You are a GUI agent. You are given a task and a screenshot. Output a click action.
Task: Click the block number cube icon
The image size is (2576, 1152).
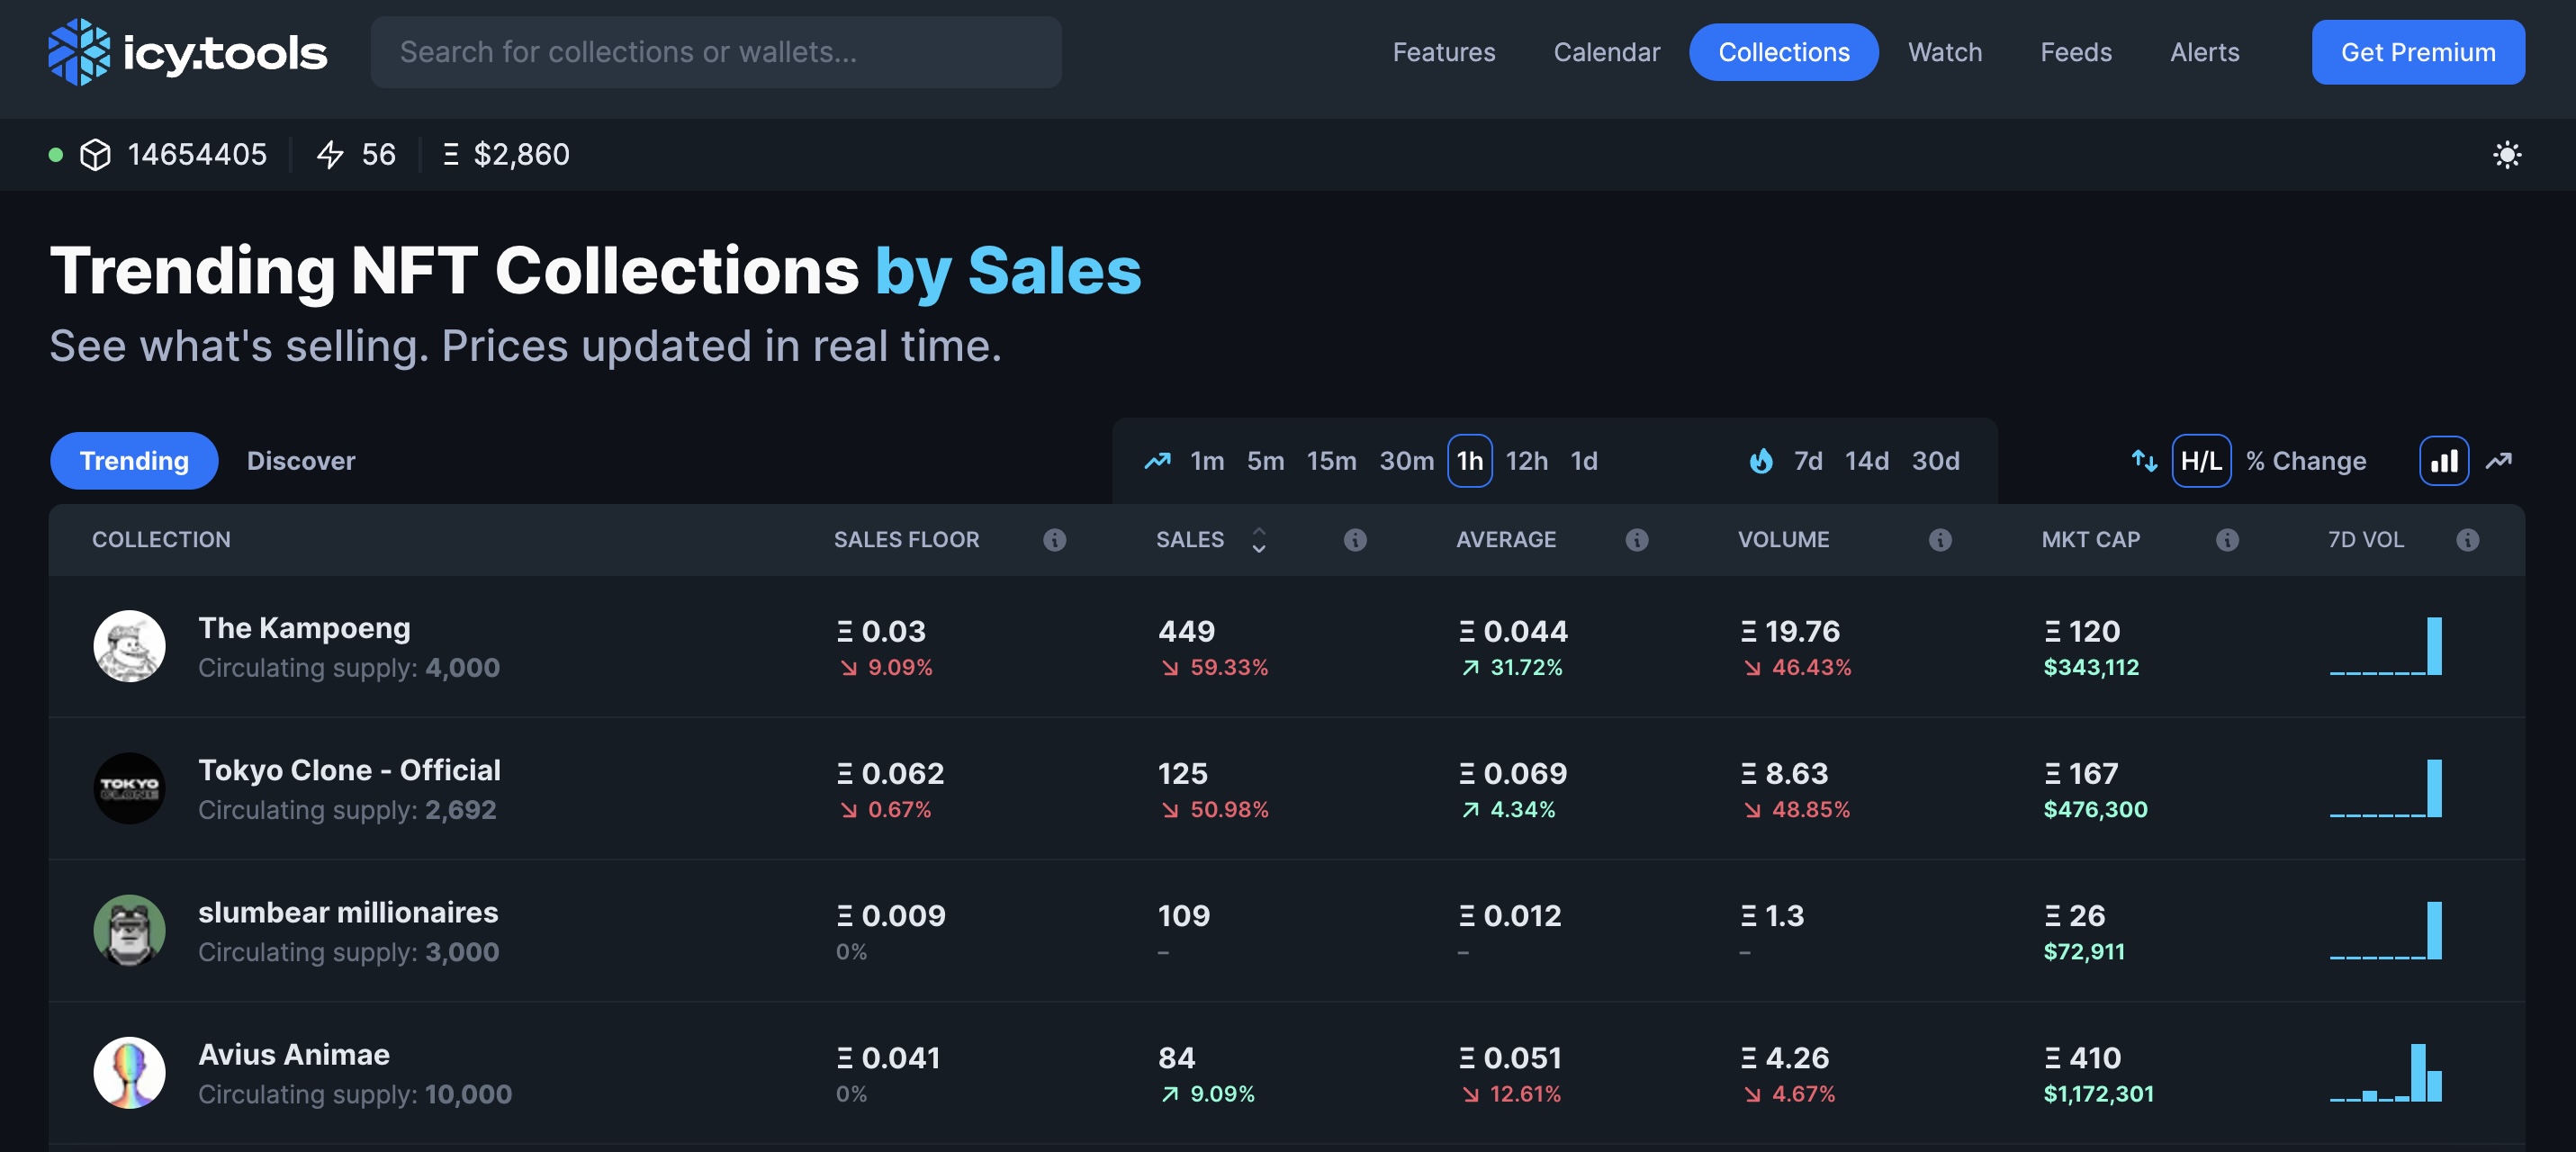point(95,155)
